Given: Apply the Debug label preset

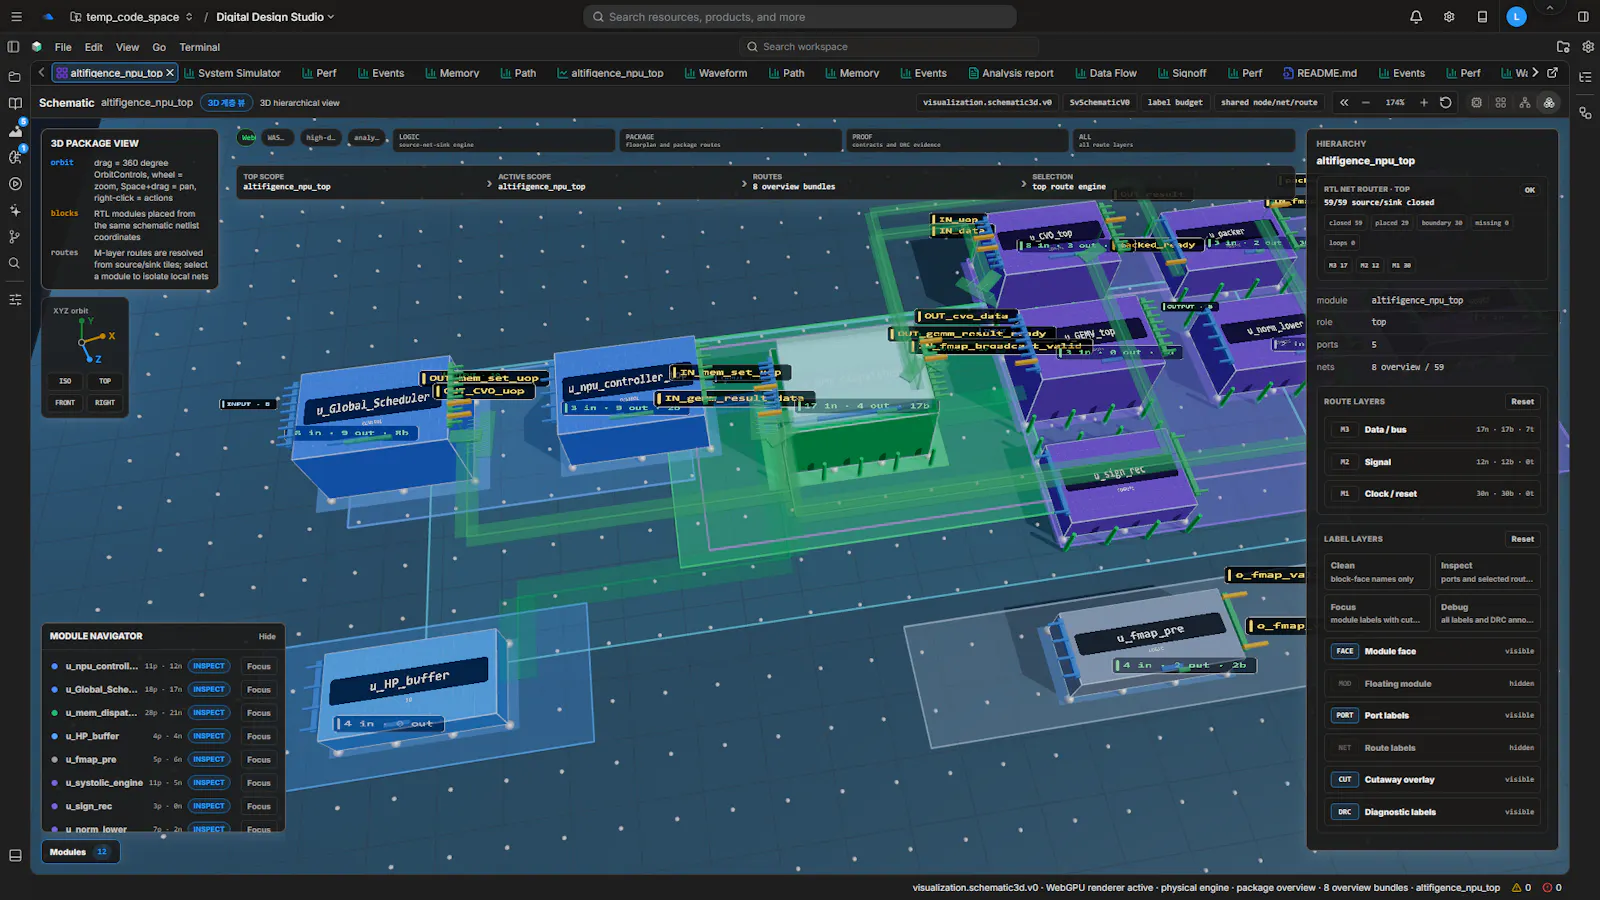Looking at the screenshot, I should (1488, 613).
